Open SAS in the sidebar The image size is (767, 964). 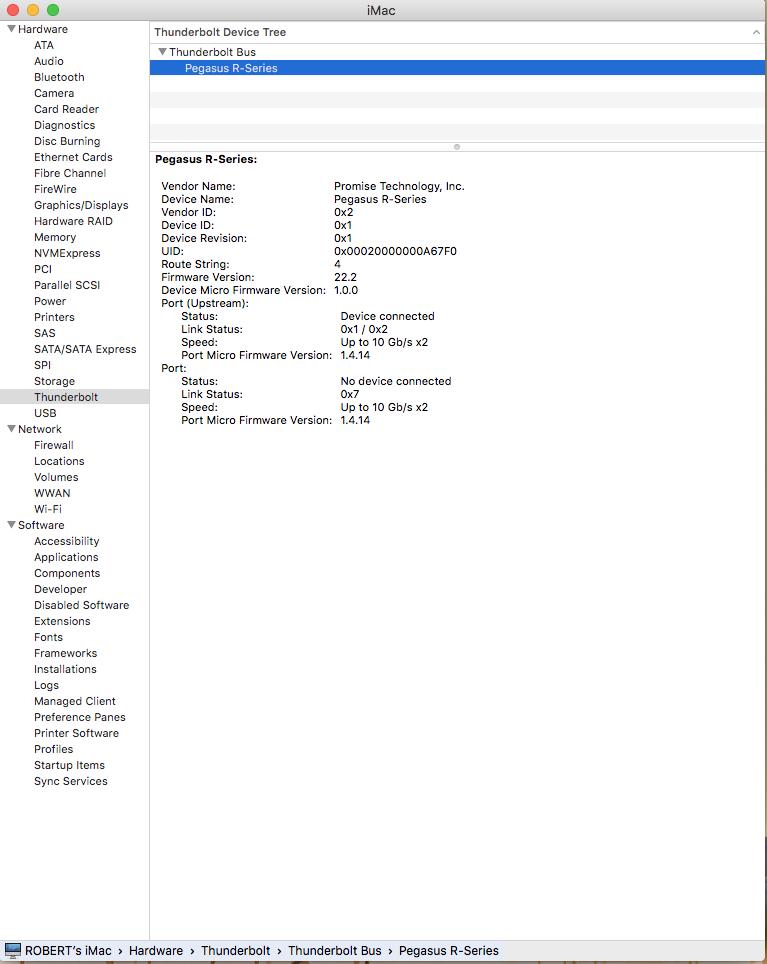[44, 333]
